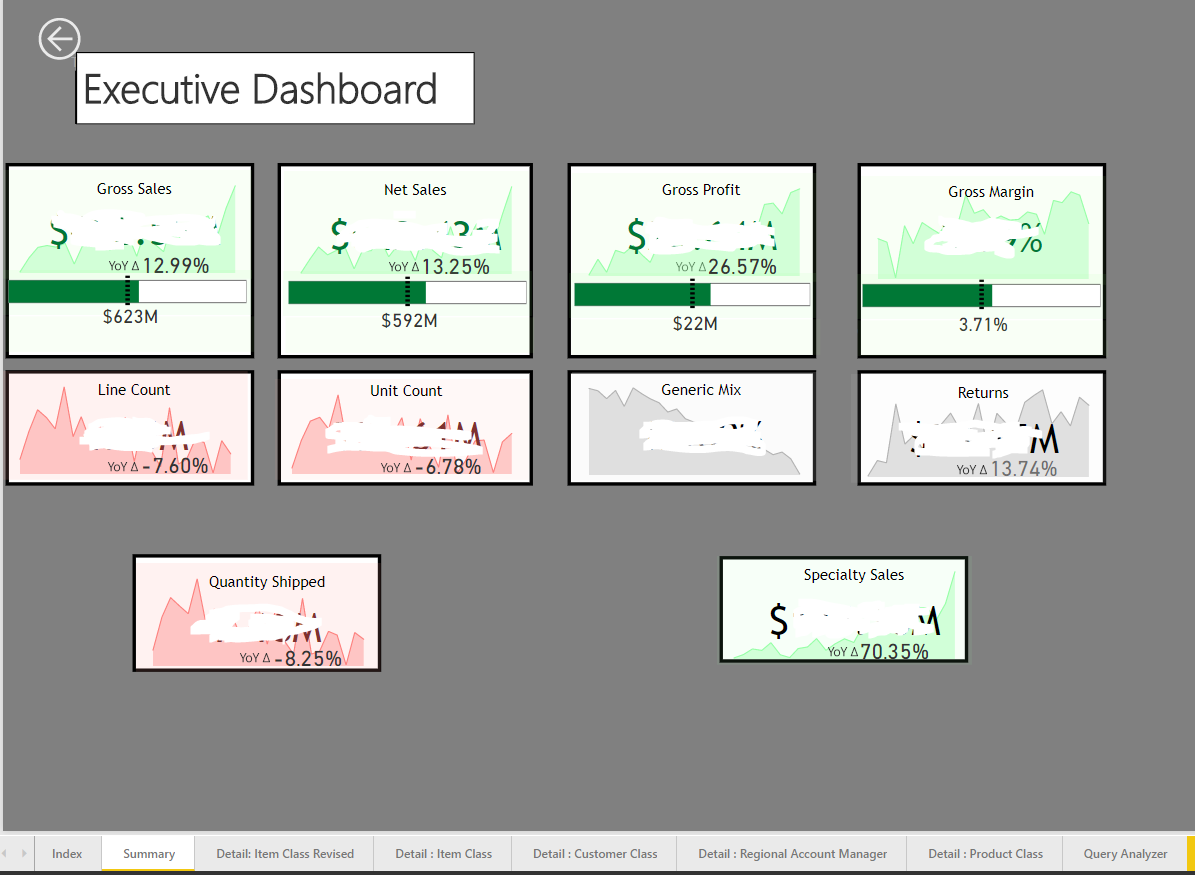Select the Line Count card

pyautogui.click(x=130, y=428)
